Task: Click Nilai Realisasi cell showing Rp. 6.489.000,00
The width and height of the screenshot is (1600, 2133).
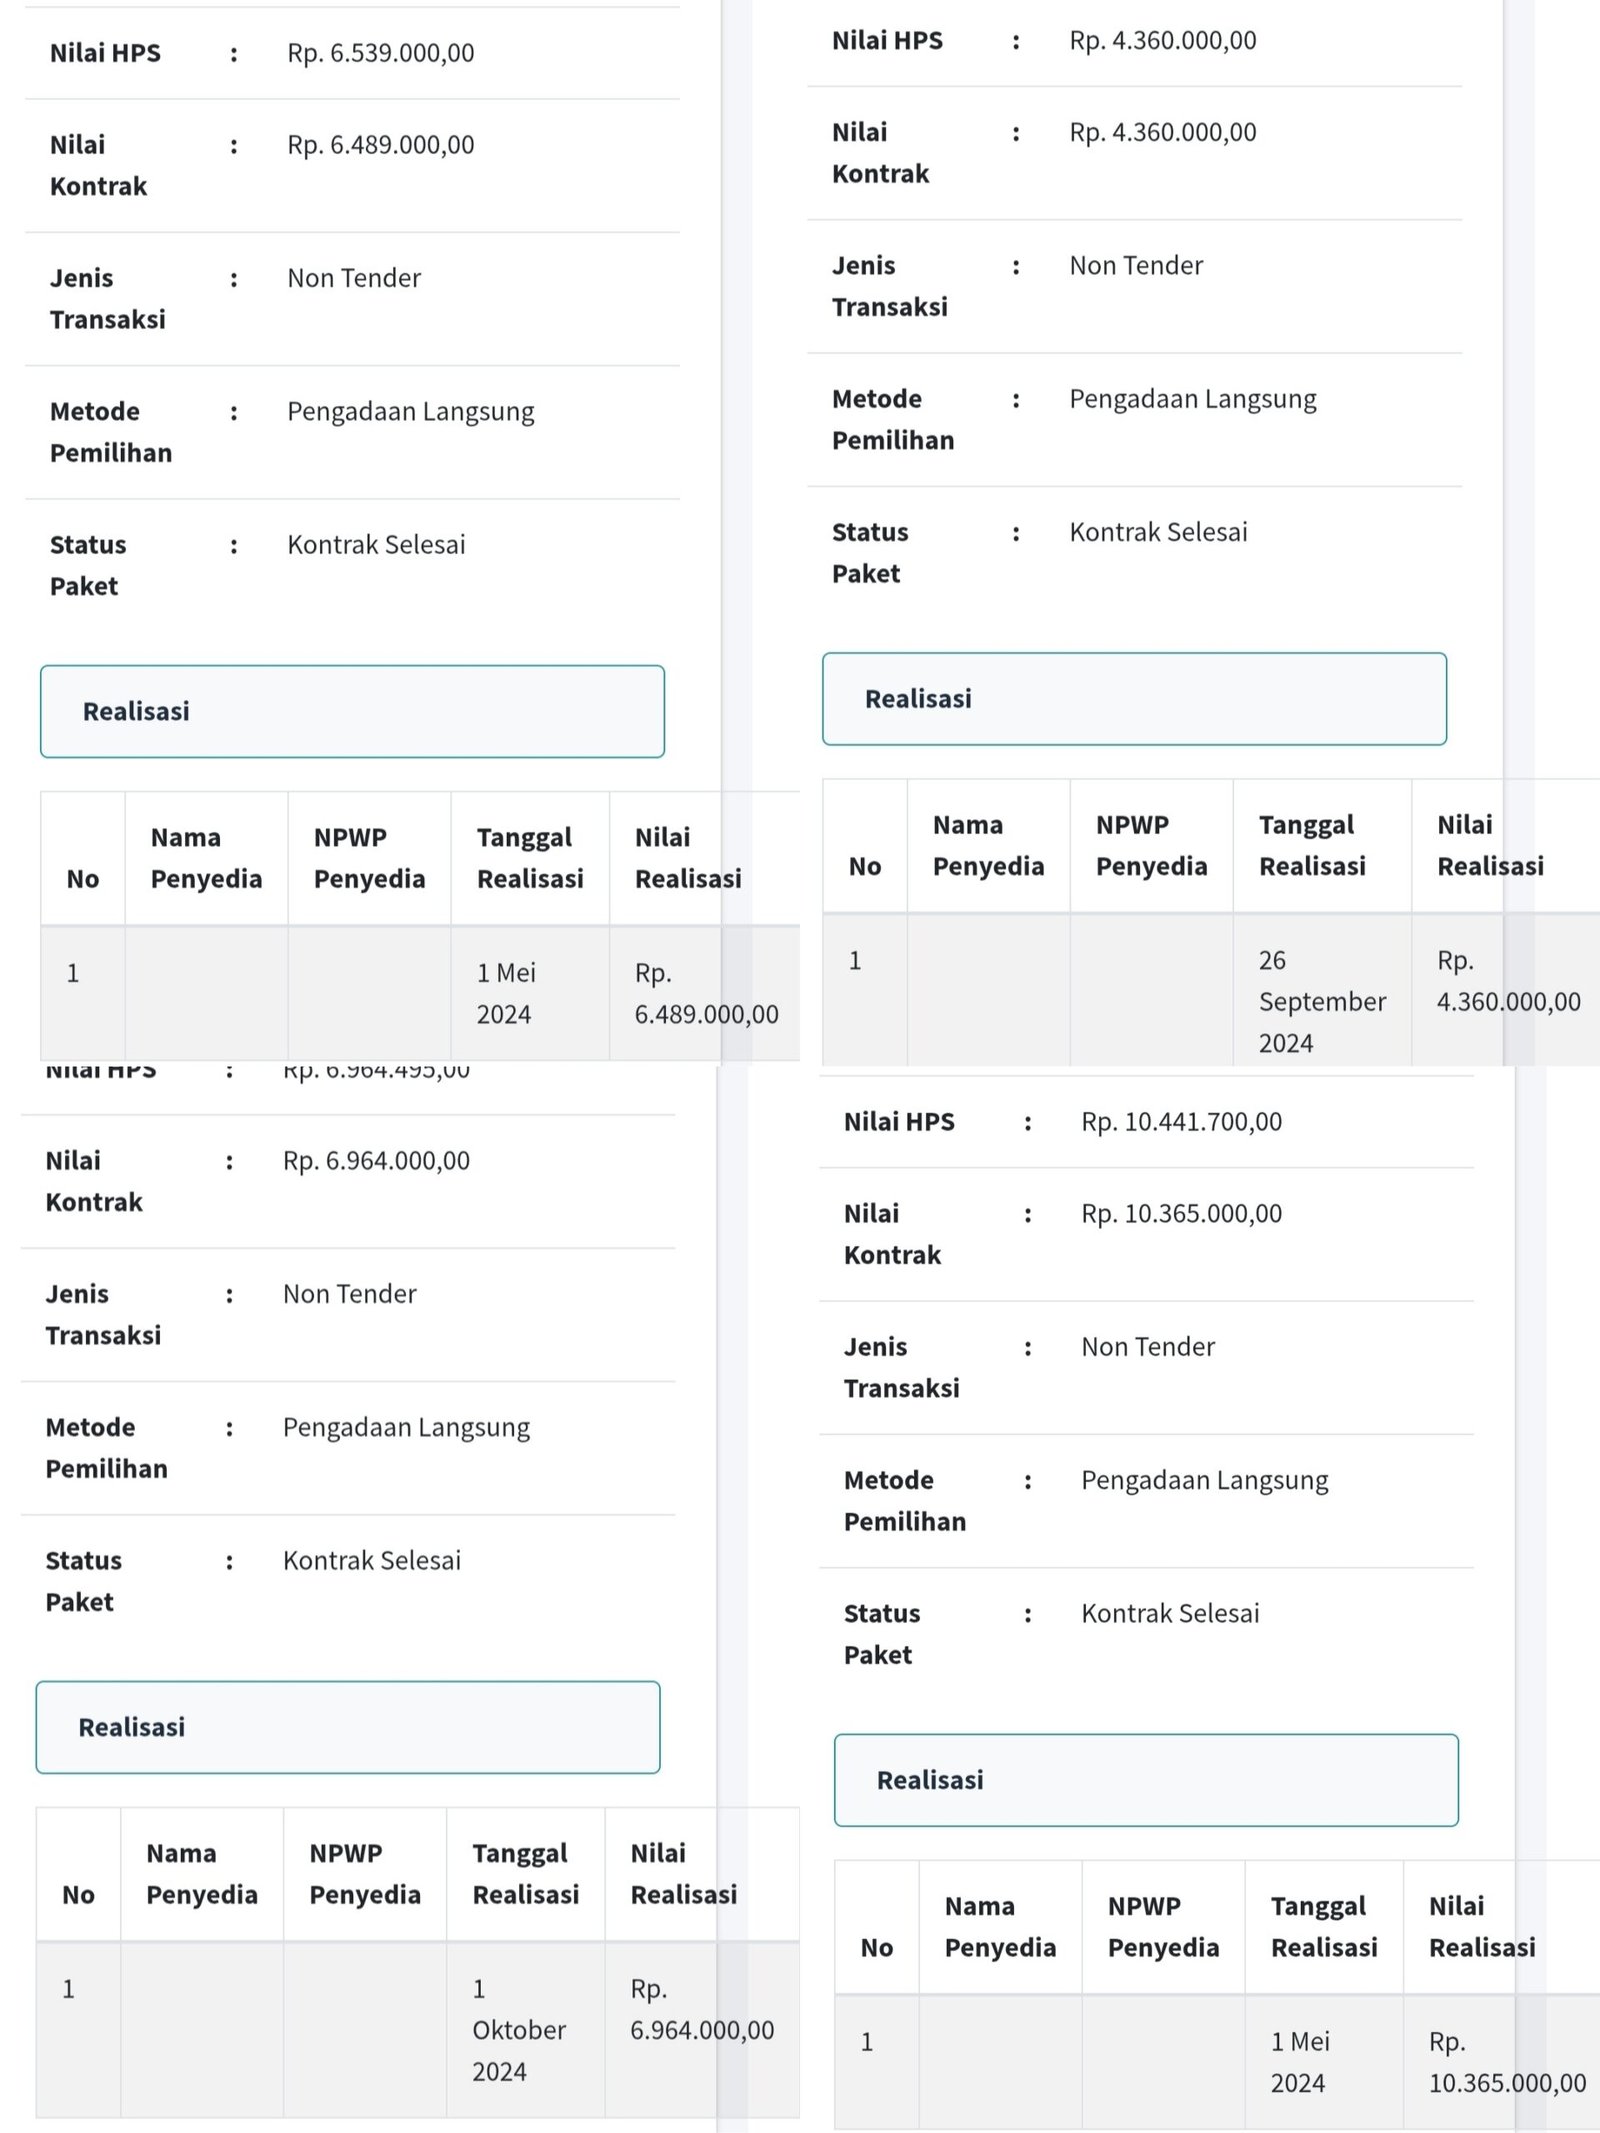Action: [705, 993]
